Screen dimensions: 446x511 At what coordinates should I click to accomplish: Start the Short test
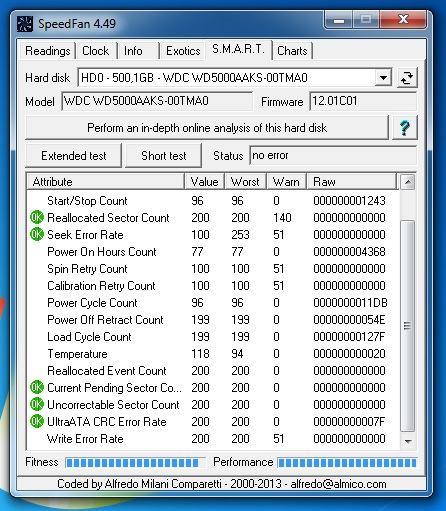tap(164, 156)
